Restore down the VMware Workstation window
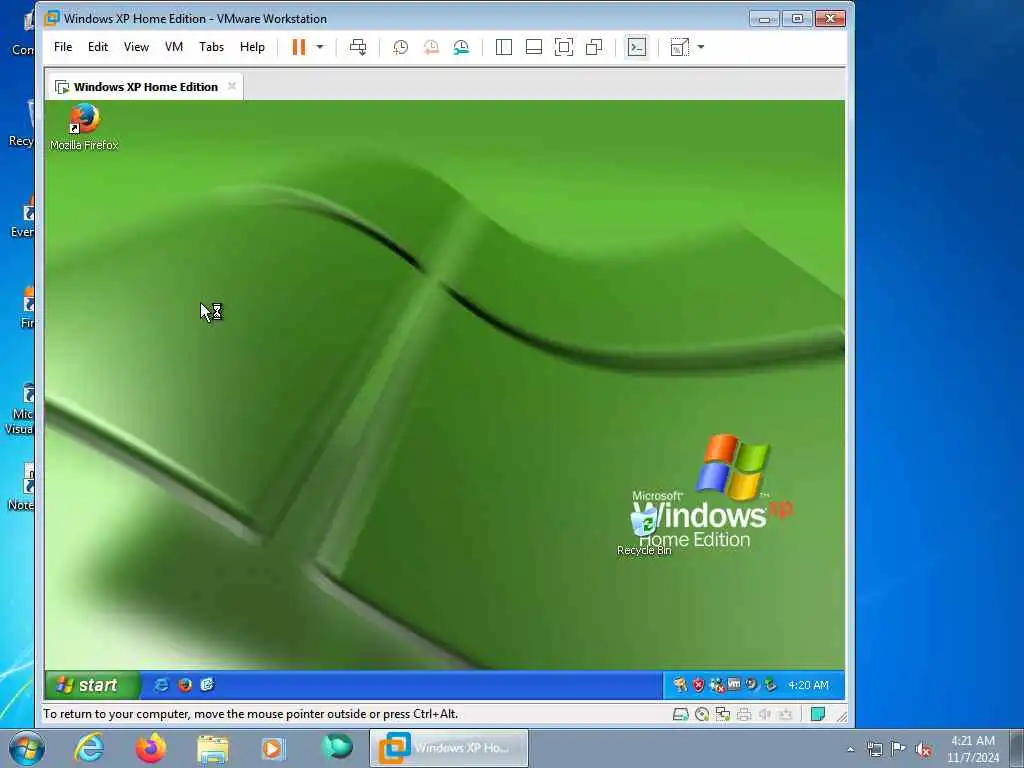Image resolution: width=1024 pixels, height=768 pixels. point(797,18)
